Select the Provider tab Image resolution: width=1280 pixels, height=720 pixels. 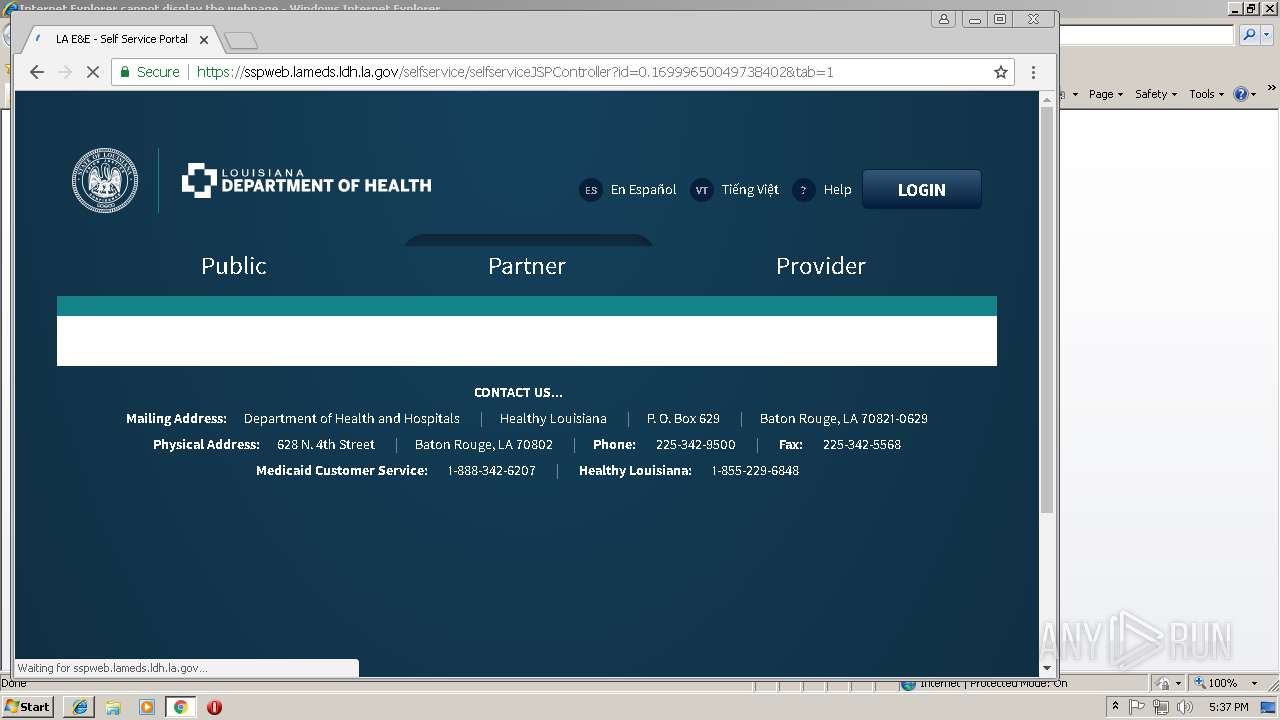point(821,266)
